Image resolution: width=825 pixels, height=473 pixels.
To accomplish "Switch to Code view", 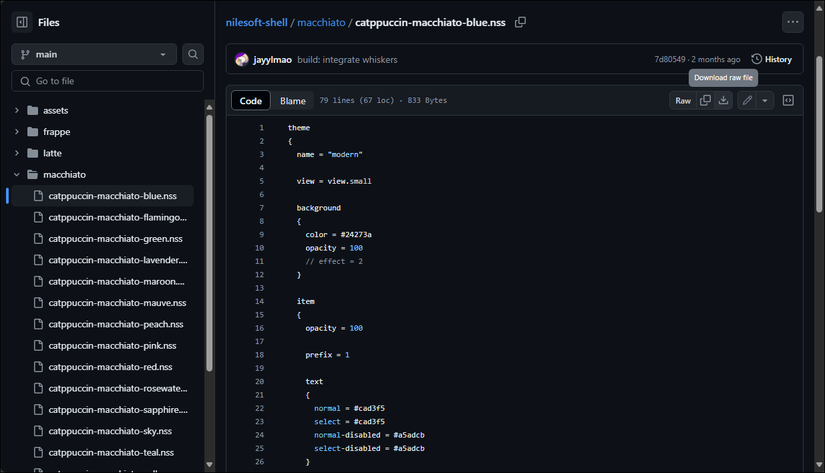I will [251, 101].
